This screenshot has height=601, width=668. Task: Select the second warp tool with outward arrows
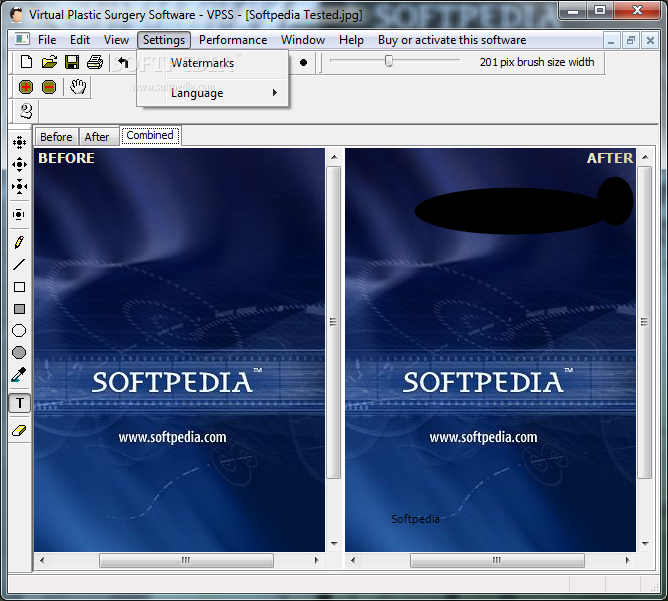19,164
